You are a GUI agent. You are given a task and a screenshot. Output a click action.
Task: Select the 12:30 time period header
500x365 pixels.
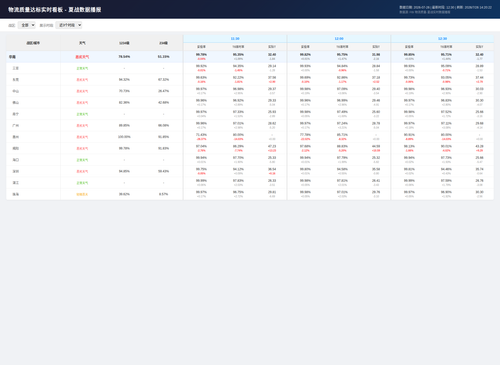[442, 39]
